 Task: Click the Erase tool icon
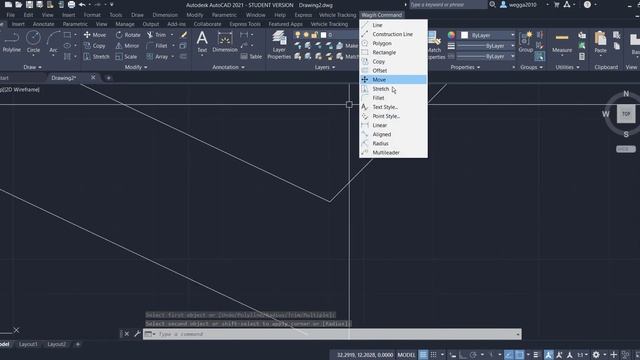pos(184,35)
